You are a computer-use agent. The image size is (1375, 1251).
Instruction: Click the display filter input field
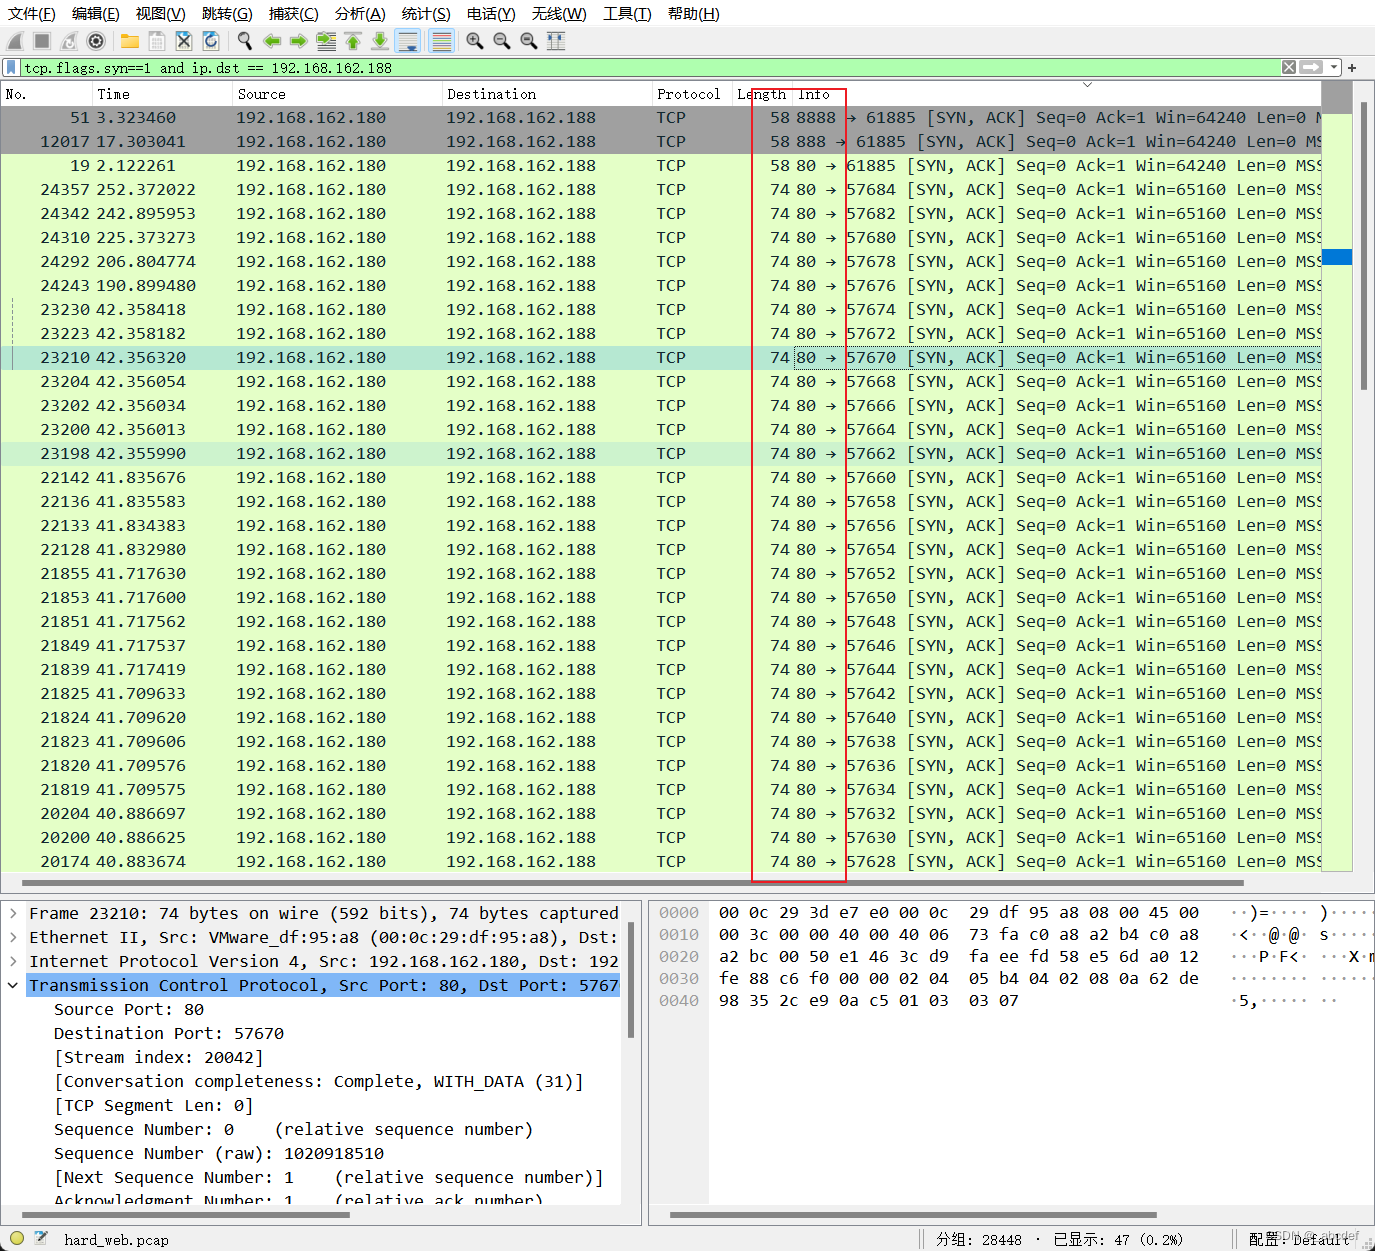[x=650, y=68]
